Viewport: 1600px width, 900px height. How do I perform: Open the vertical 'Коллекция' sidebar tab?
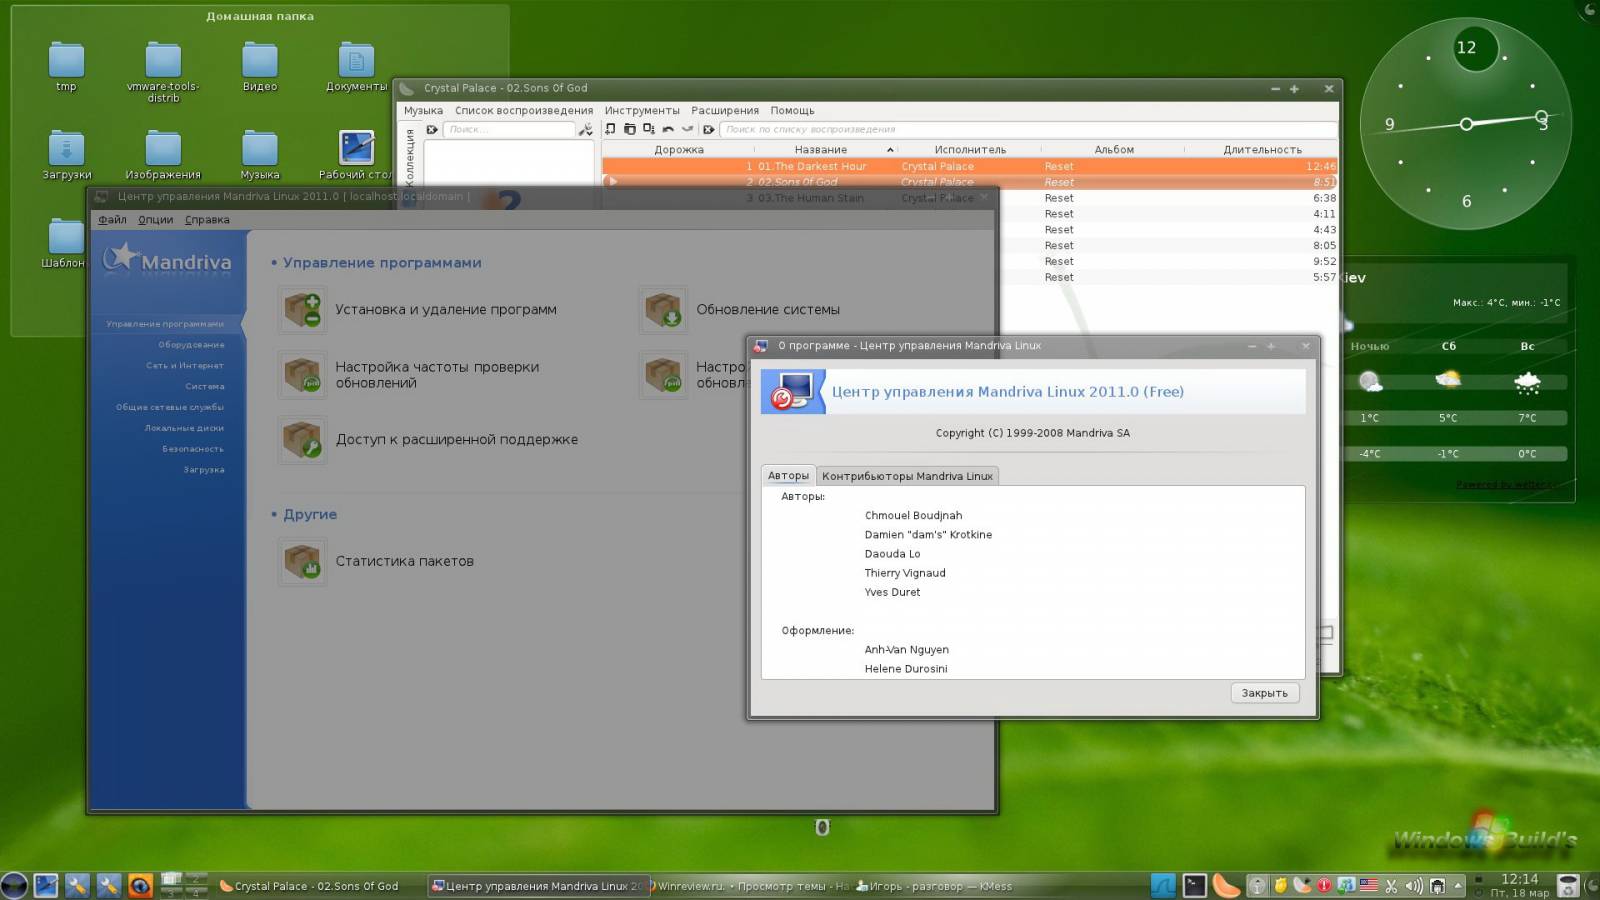[x=409, y=156]
